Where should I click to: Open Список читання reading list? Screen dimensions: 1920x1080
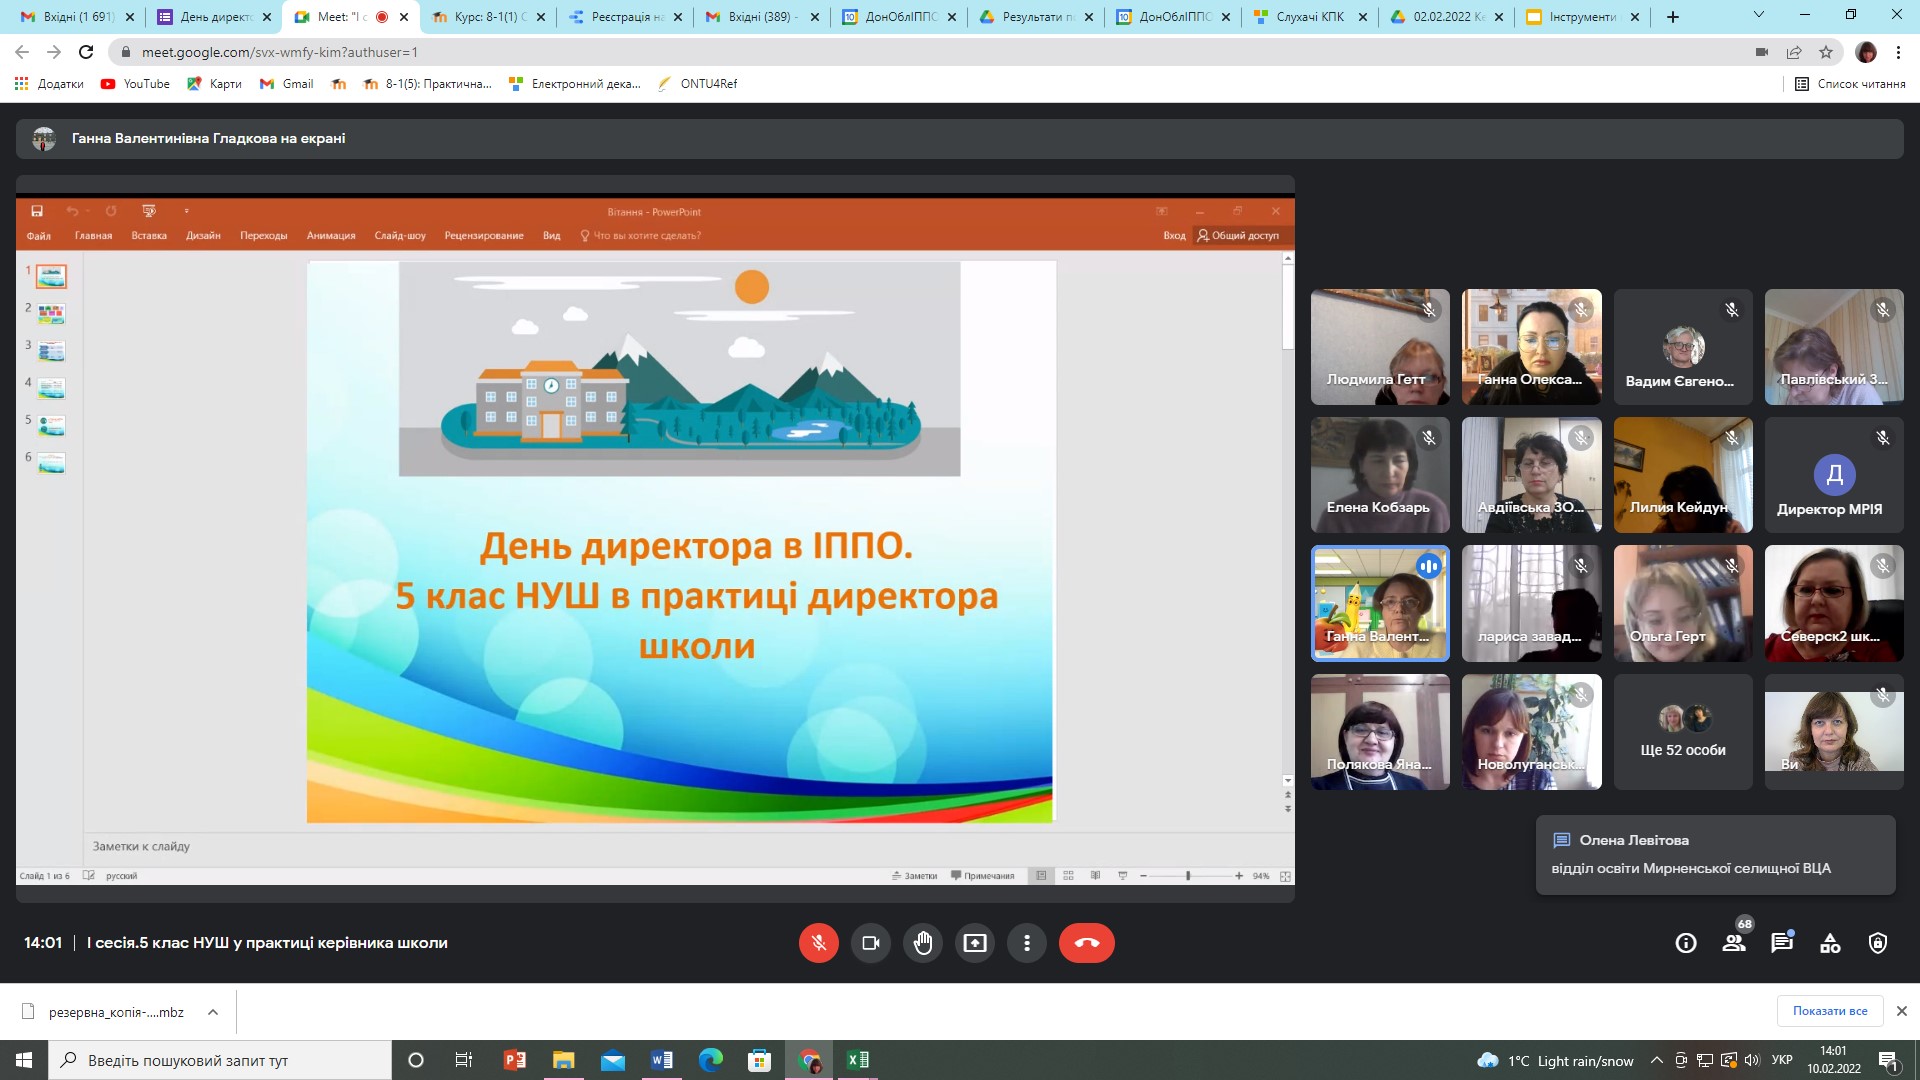click(x=1850, y=84)
